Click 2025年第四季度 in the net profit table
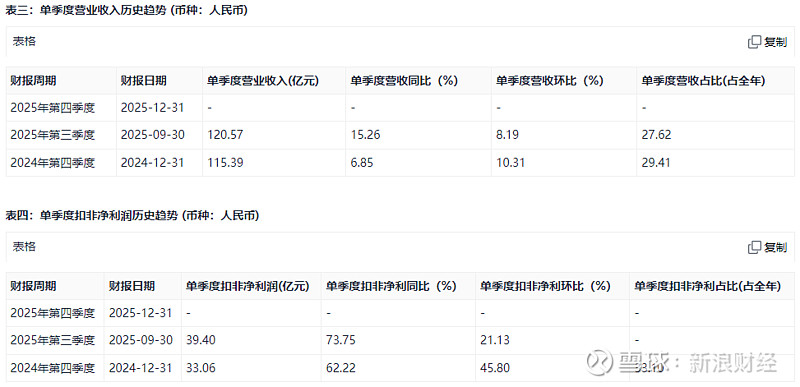Screen dimensions: 800x387 tap(53, 313)
